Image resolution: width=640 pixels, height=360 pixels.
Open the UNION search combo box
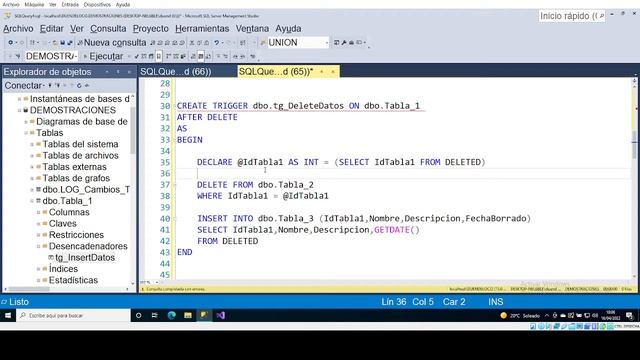[x=298, y=42]
